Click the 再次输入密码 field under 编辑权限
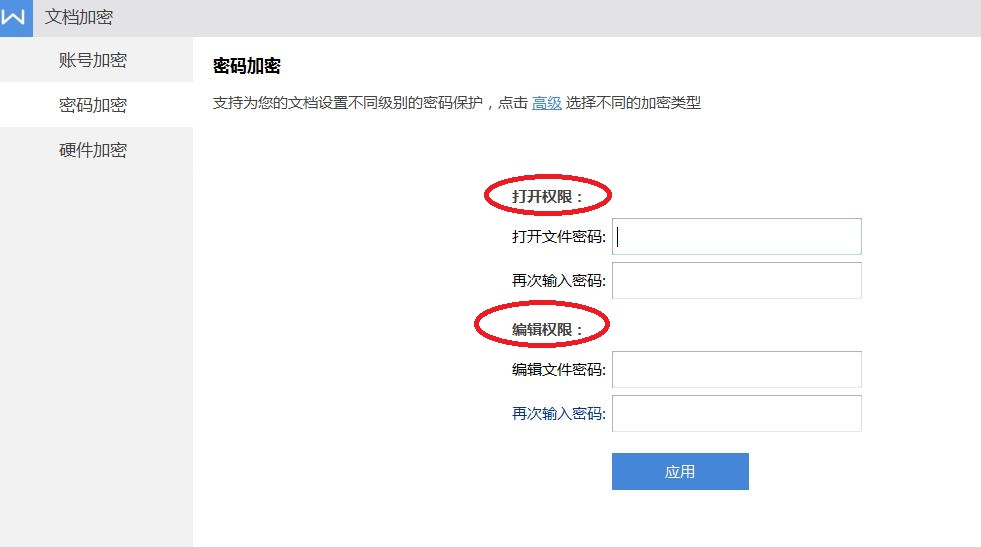The image size is (981, 547). (x=736, y=413)
